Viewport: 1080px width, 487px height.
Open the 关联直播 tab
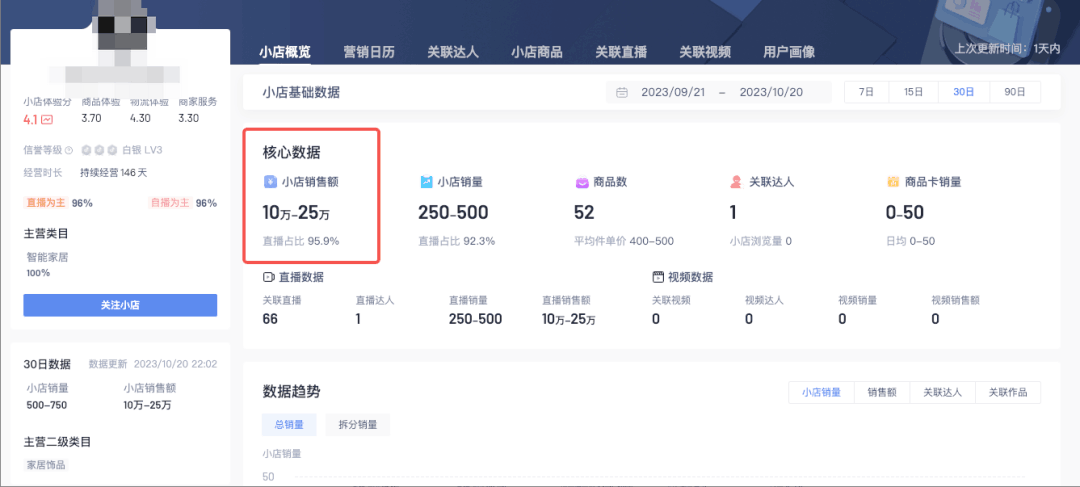(x=621, y=52)
